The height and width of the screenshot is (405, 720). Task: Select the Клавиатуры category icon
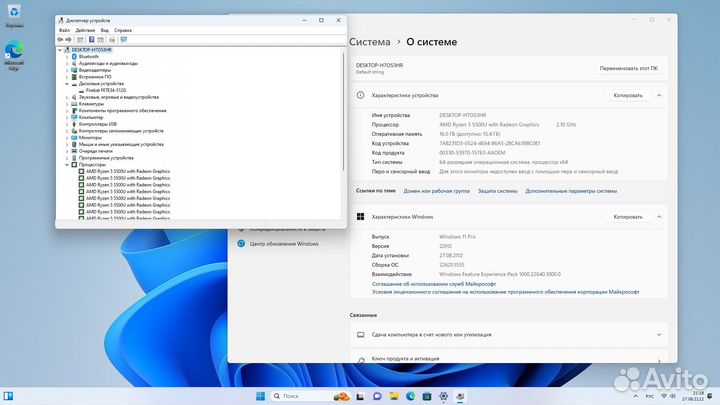coord(74,104)
